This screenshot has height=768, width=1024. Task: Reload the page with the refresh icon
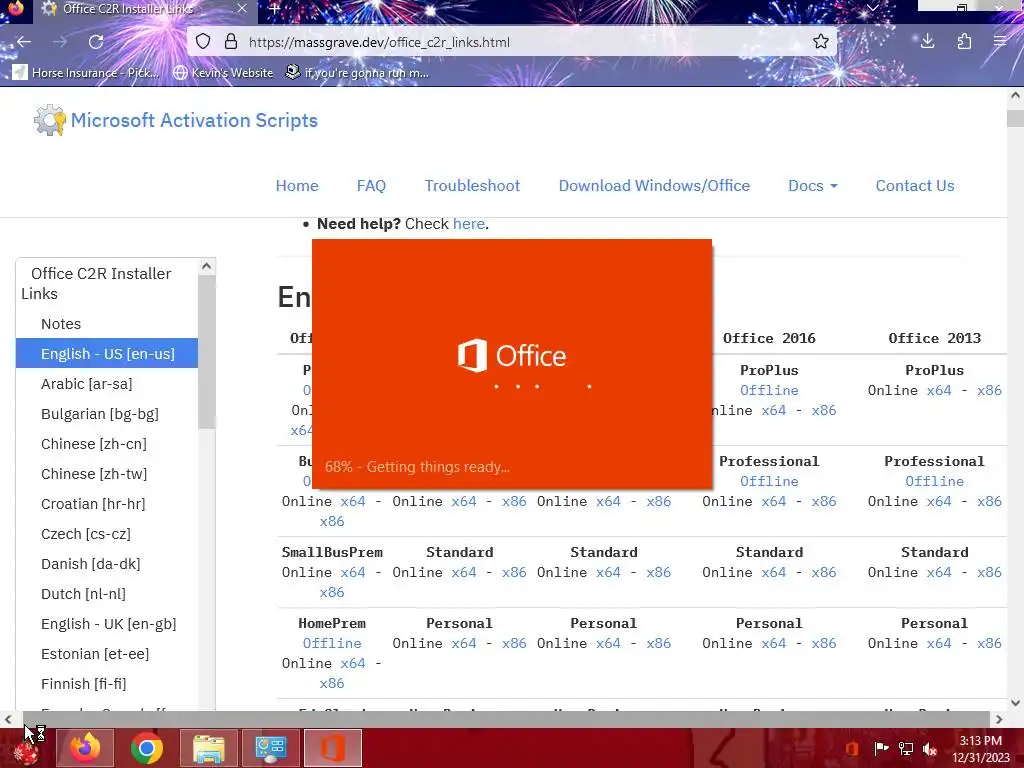click(96, 42)
